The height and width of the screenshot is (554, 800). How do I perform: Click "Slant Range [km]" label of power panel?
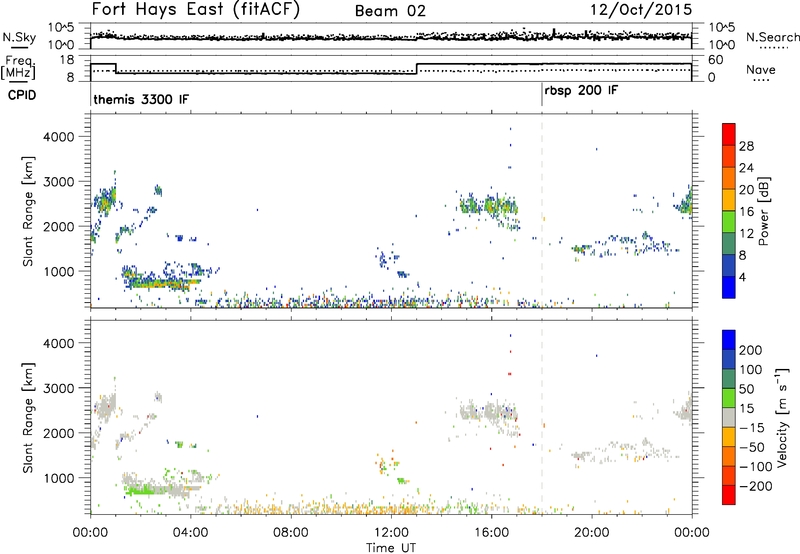(28, 211)
